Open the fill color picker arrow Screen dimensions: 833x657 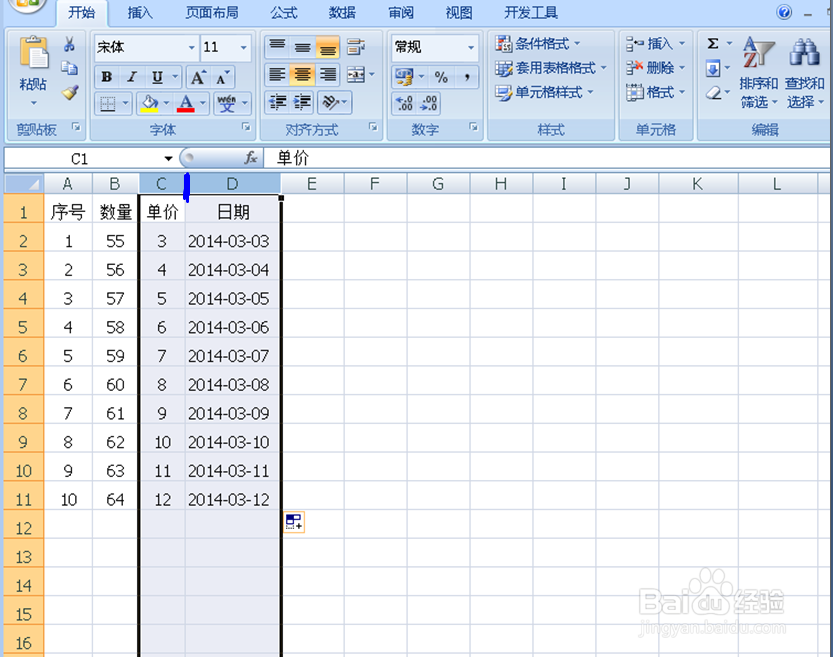[x=166, y=104]
